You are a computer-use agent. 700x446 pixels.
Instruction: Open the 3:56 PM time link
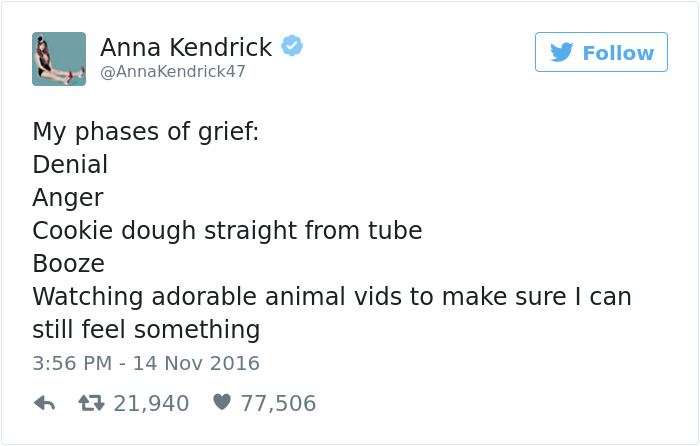[x=72, y=363]
